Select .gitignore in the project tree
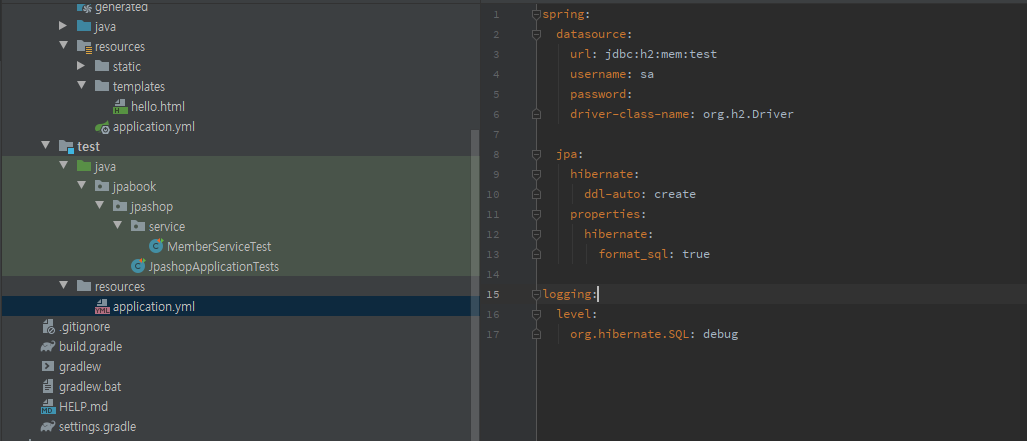The image size is (1027, 441). 84,326
